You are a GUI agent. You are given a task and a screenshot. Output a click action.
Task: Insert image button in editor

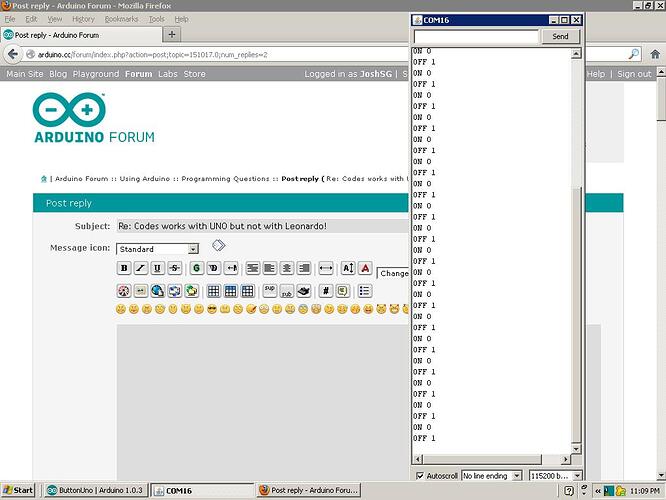(x=141, y=291)
